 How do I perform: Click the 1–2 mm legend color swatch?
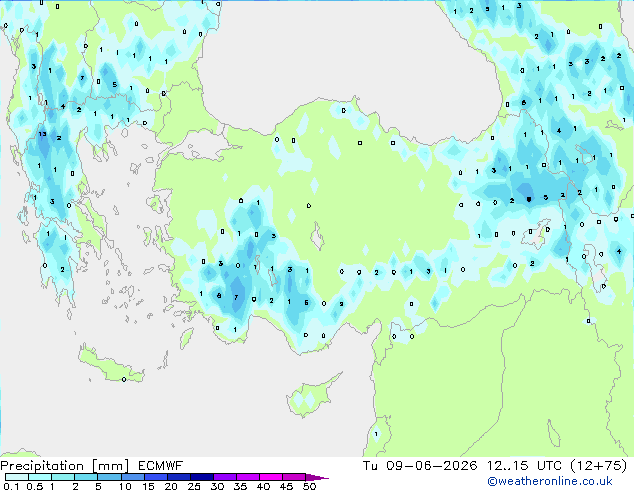63,477
